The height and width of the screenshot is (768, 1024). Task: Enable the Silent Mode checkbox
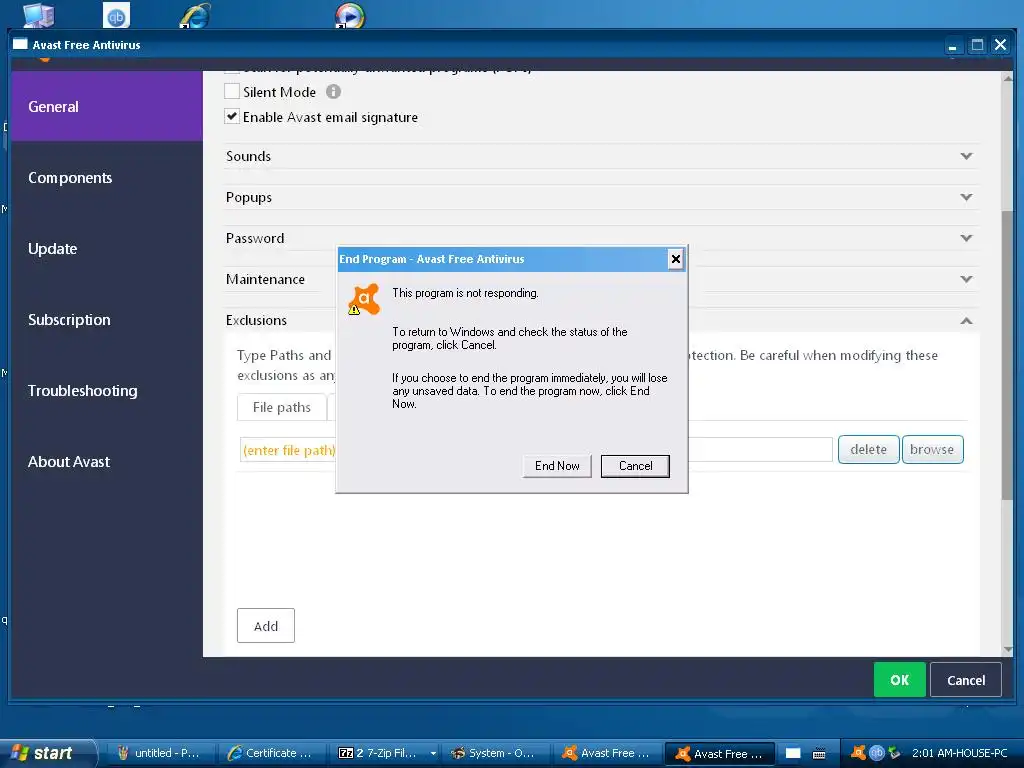231,91
